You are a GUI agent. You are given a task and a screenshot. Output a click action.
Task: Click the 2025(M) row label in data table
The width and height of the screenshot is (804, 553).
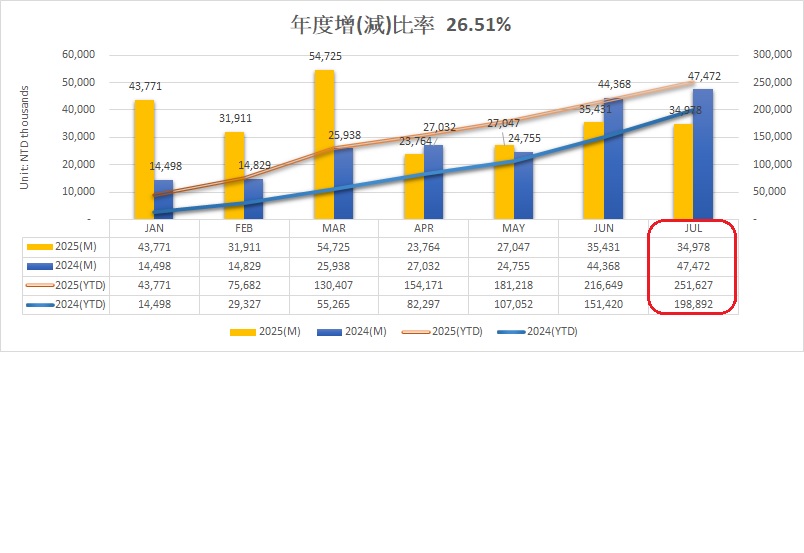pos(76,247)
